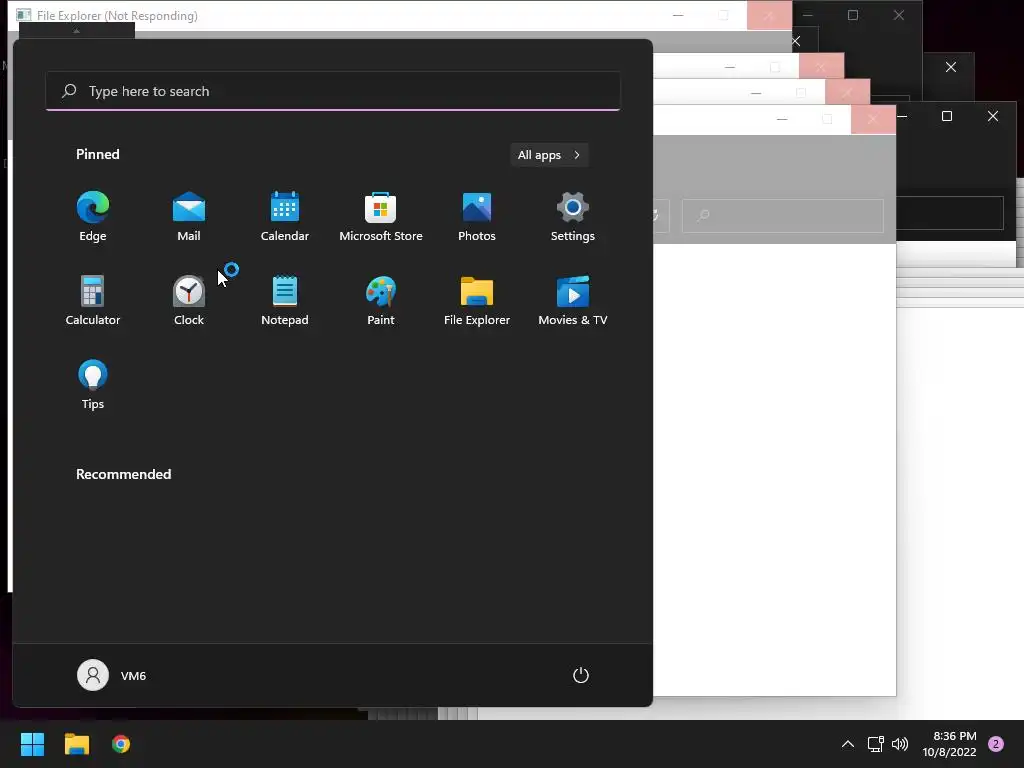The image size is (1024, 768).
Task: Launch Notepad from Pinned apps
Action: pos(285,300)
